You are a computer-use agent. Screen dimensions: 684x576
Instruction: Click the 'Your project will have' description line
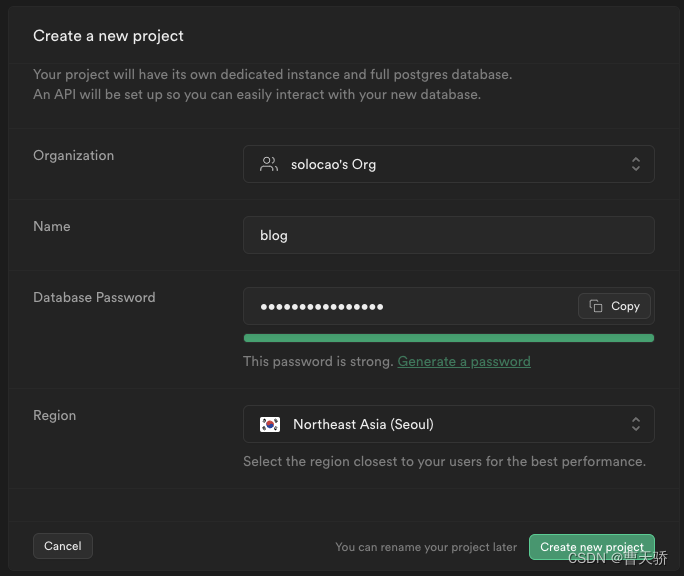[273, 75]
